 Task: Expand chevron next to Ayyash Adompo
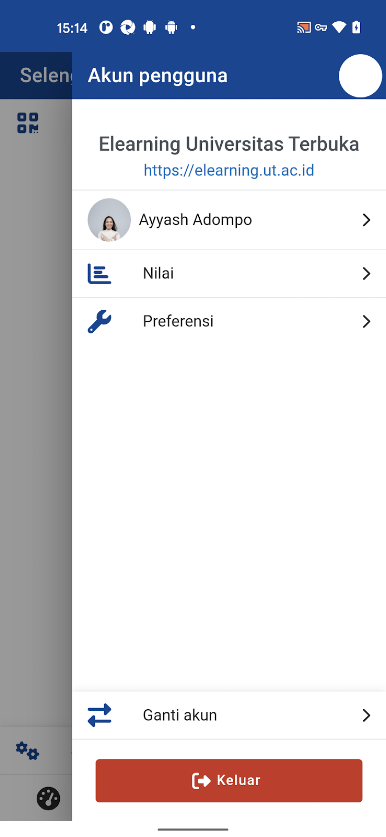(366, 220)
